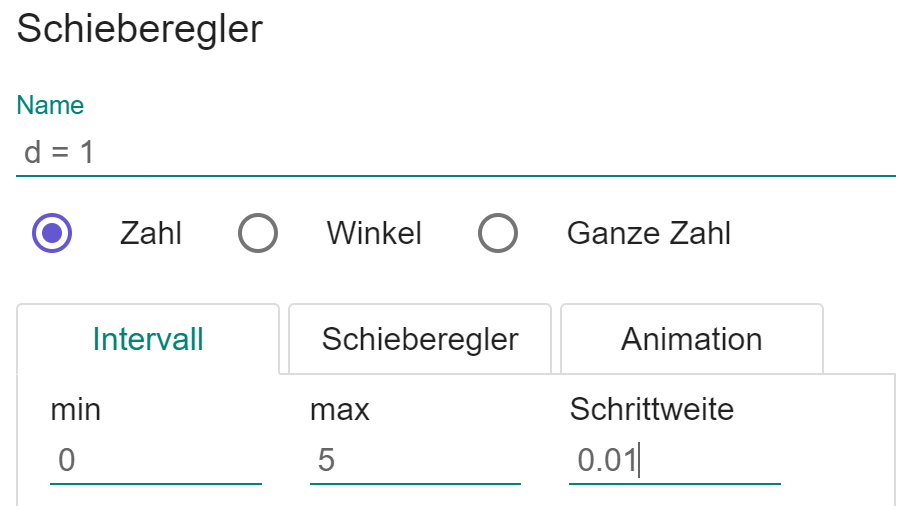This screenshot has height=506, width=900.
Task: Click the '0.01' step value text
Action: coord(607,461)
